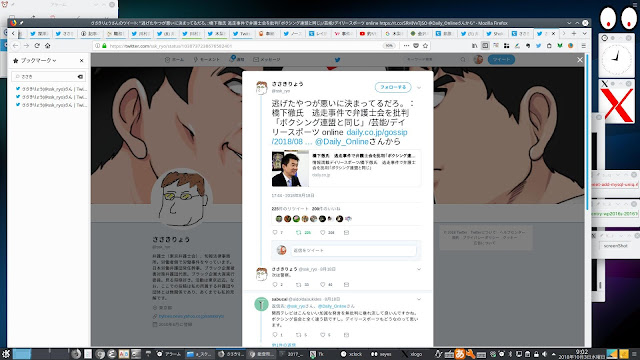The width and height of the screenshot is (640, 360).
Task: Close the tweet overlay with X
Action: pyautogui.click(x=580, y=60)
